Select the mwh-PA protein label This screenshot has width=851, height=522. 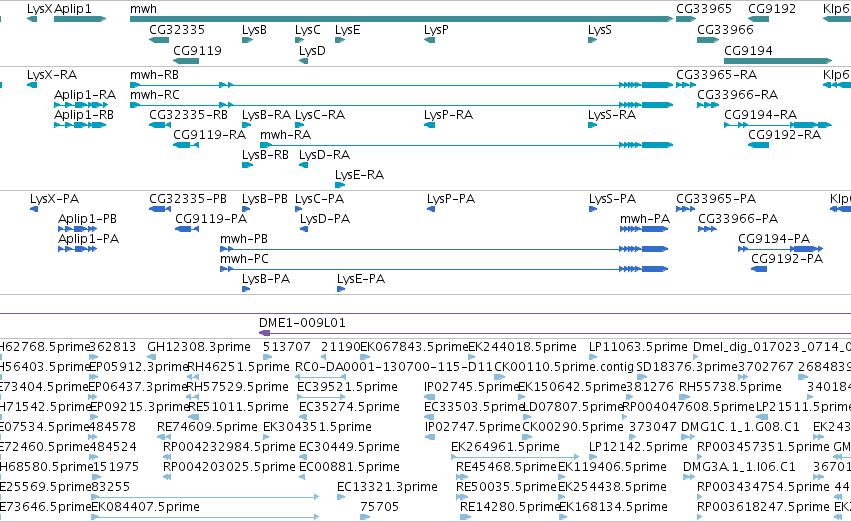coord(645,219)
